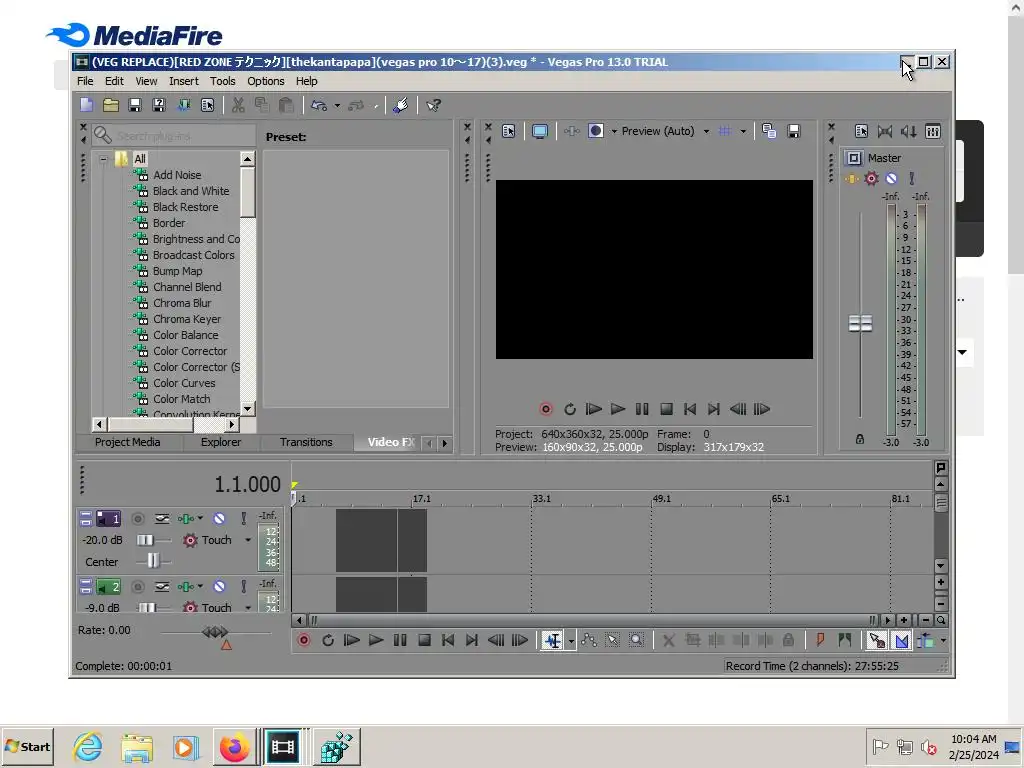1024x768 pixels.
Task: Open the File menu
Action: click(x=85, y=81)
